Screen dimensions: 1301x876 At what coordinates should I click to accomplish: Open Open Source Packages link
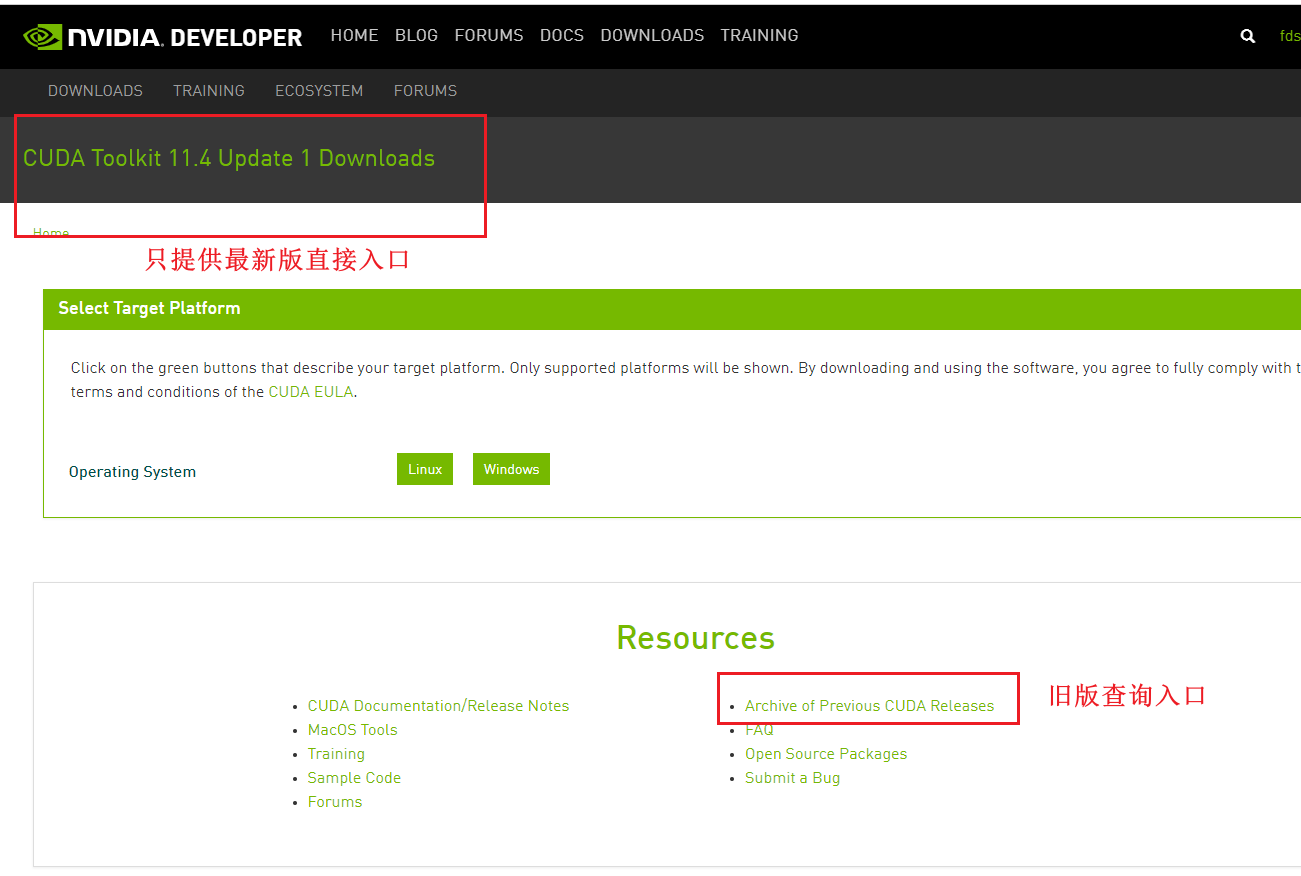[826, 754]
